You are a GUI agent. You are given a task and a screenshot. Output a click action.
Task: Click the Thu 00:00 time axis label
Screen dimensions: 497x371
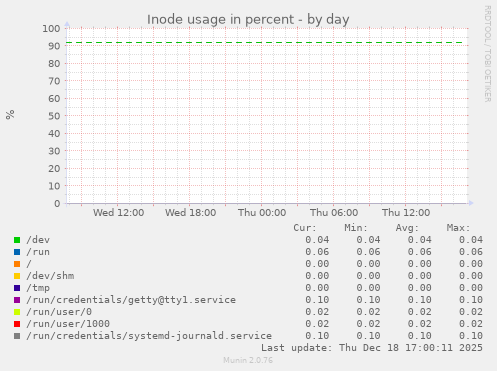(262, 213)
